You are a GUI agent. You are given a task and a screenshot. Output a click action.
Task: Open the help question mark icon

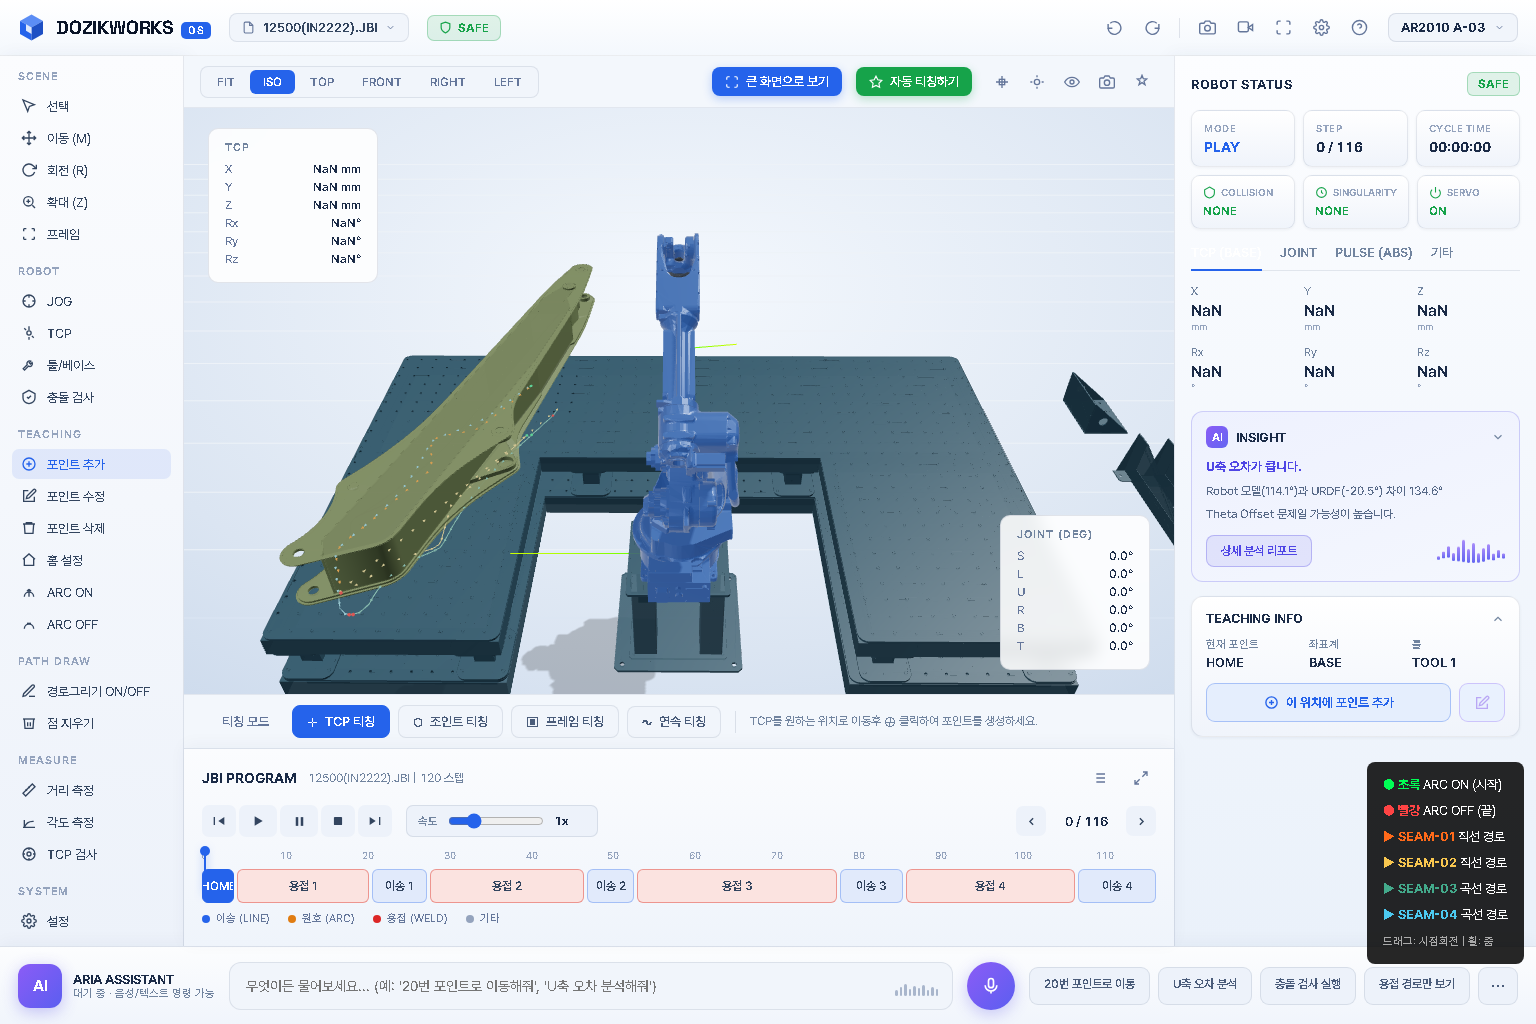[1359, 28]
